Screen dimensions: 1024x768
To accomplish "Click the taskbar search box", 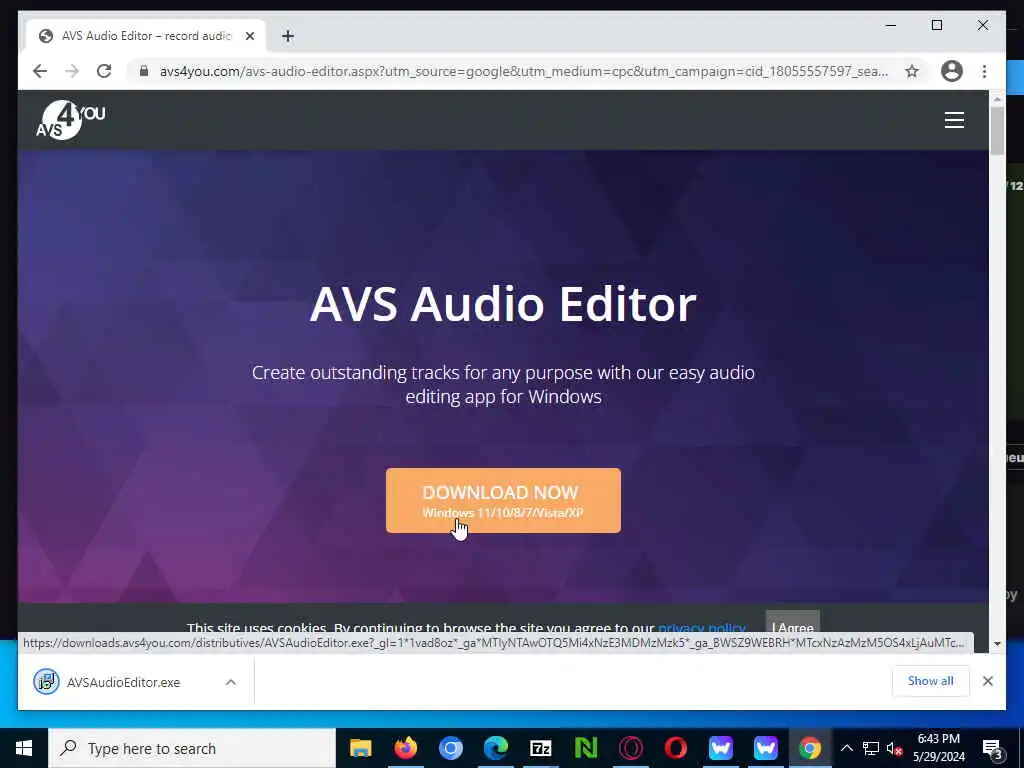I will pos(192,748).
